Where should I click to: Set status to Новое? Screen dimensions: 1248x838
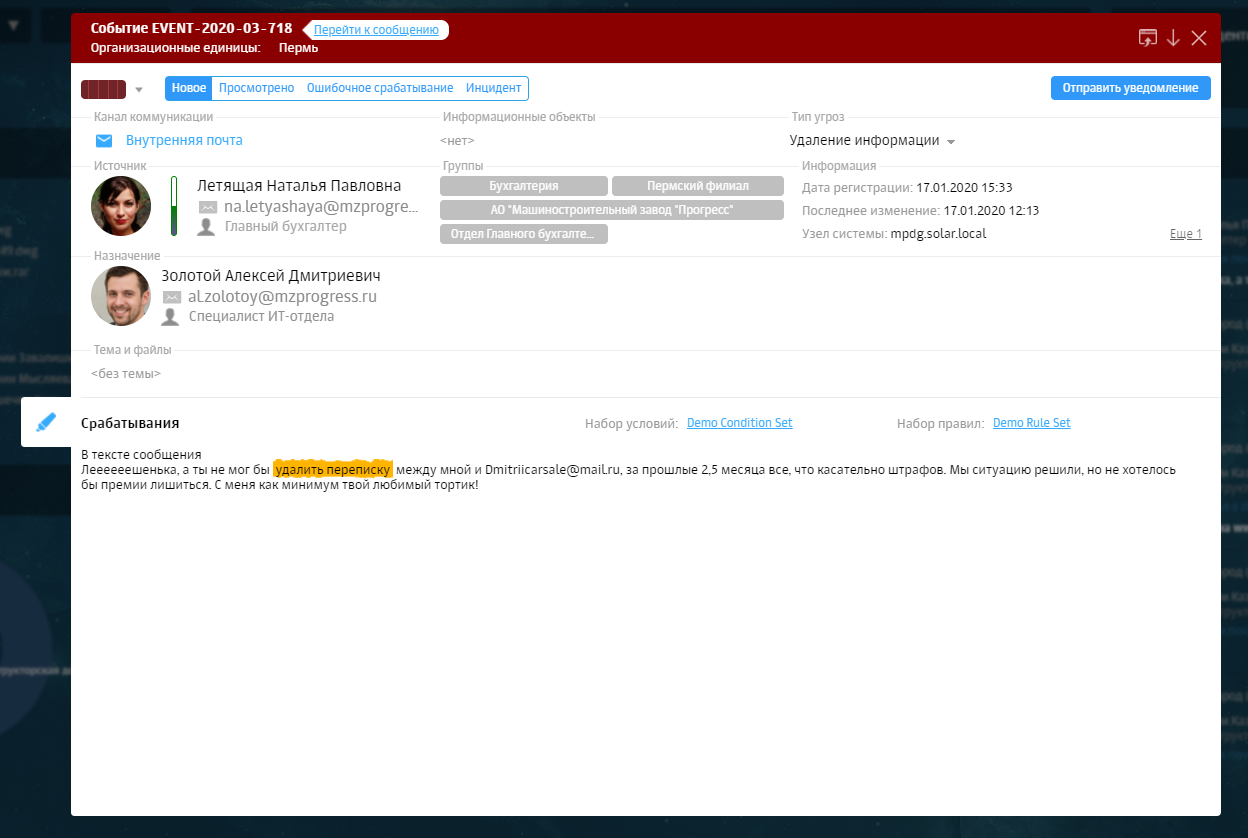point(189,88)
